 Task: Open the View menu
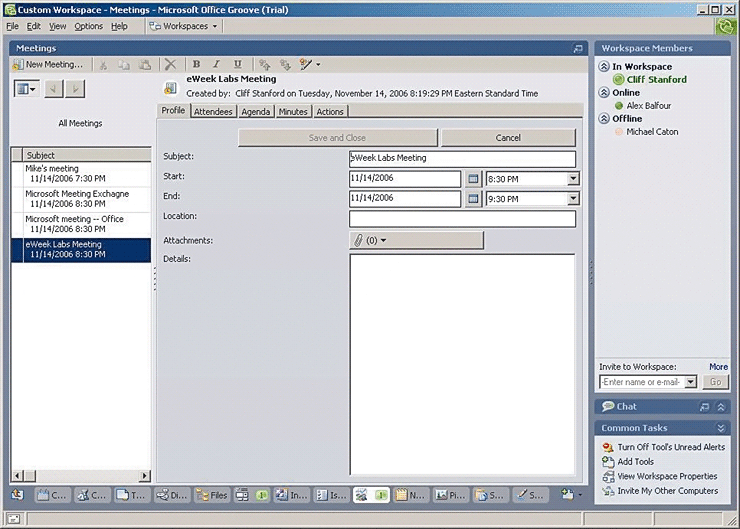58,26
